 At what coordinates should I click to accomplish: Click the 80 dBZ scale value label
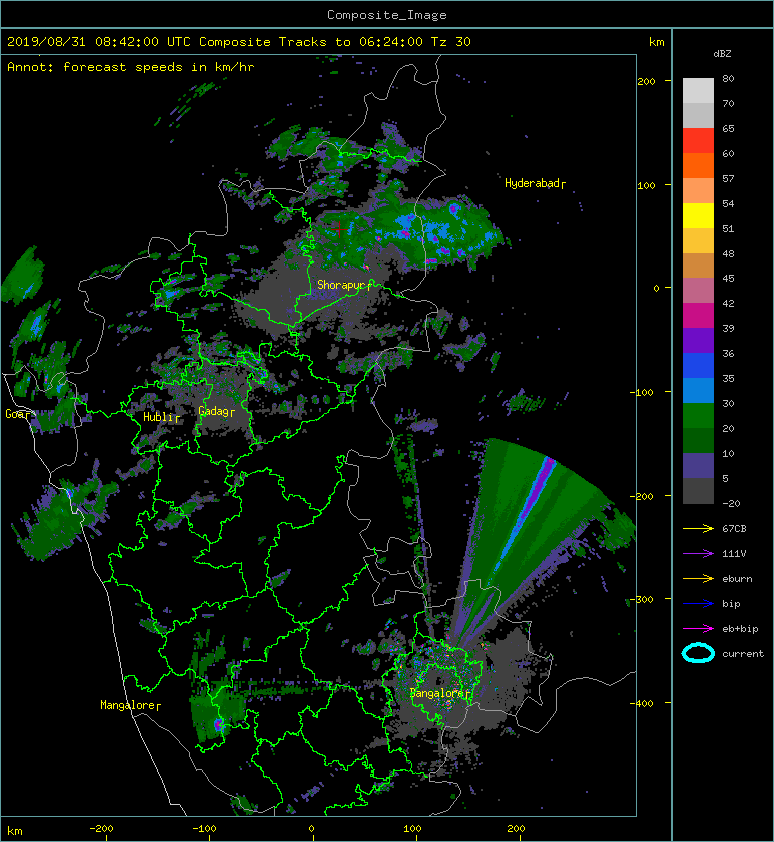tap(728, 78)
